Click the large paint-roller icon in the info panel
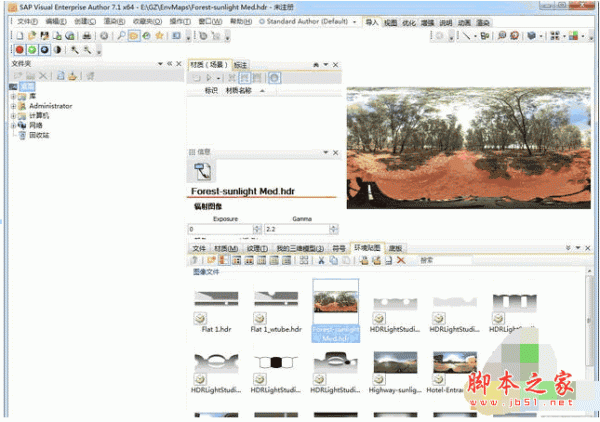600x422 pixels. click(202, 171)
